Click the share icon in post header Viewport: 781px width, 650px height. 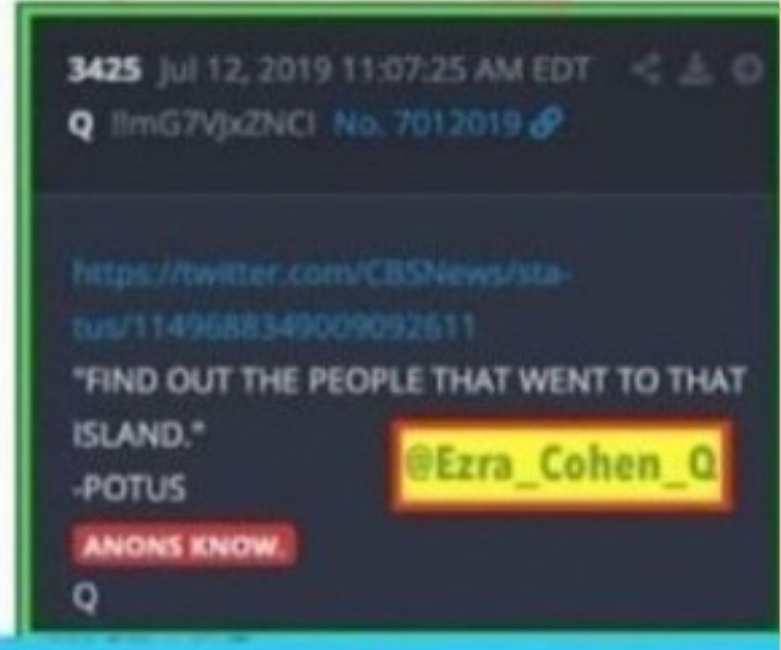pyautogui.click(x=646, y=69)
